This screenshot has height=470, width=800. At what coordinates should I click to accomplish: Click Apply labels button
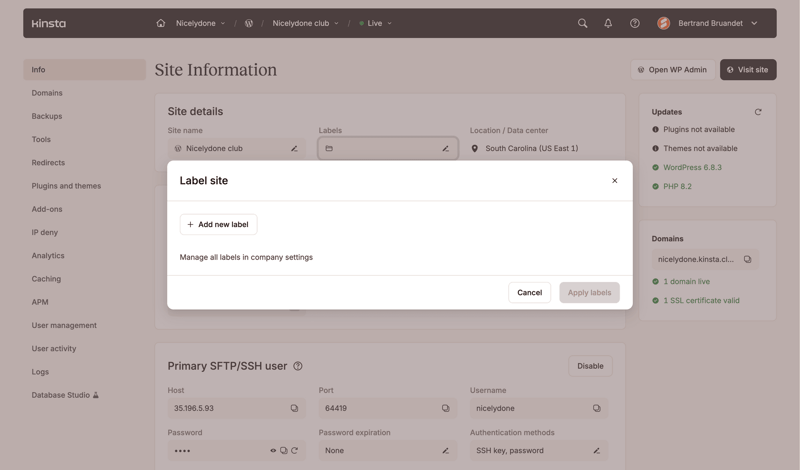[x=589, y=292]
